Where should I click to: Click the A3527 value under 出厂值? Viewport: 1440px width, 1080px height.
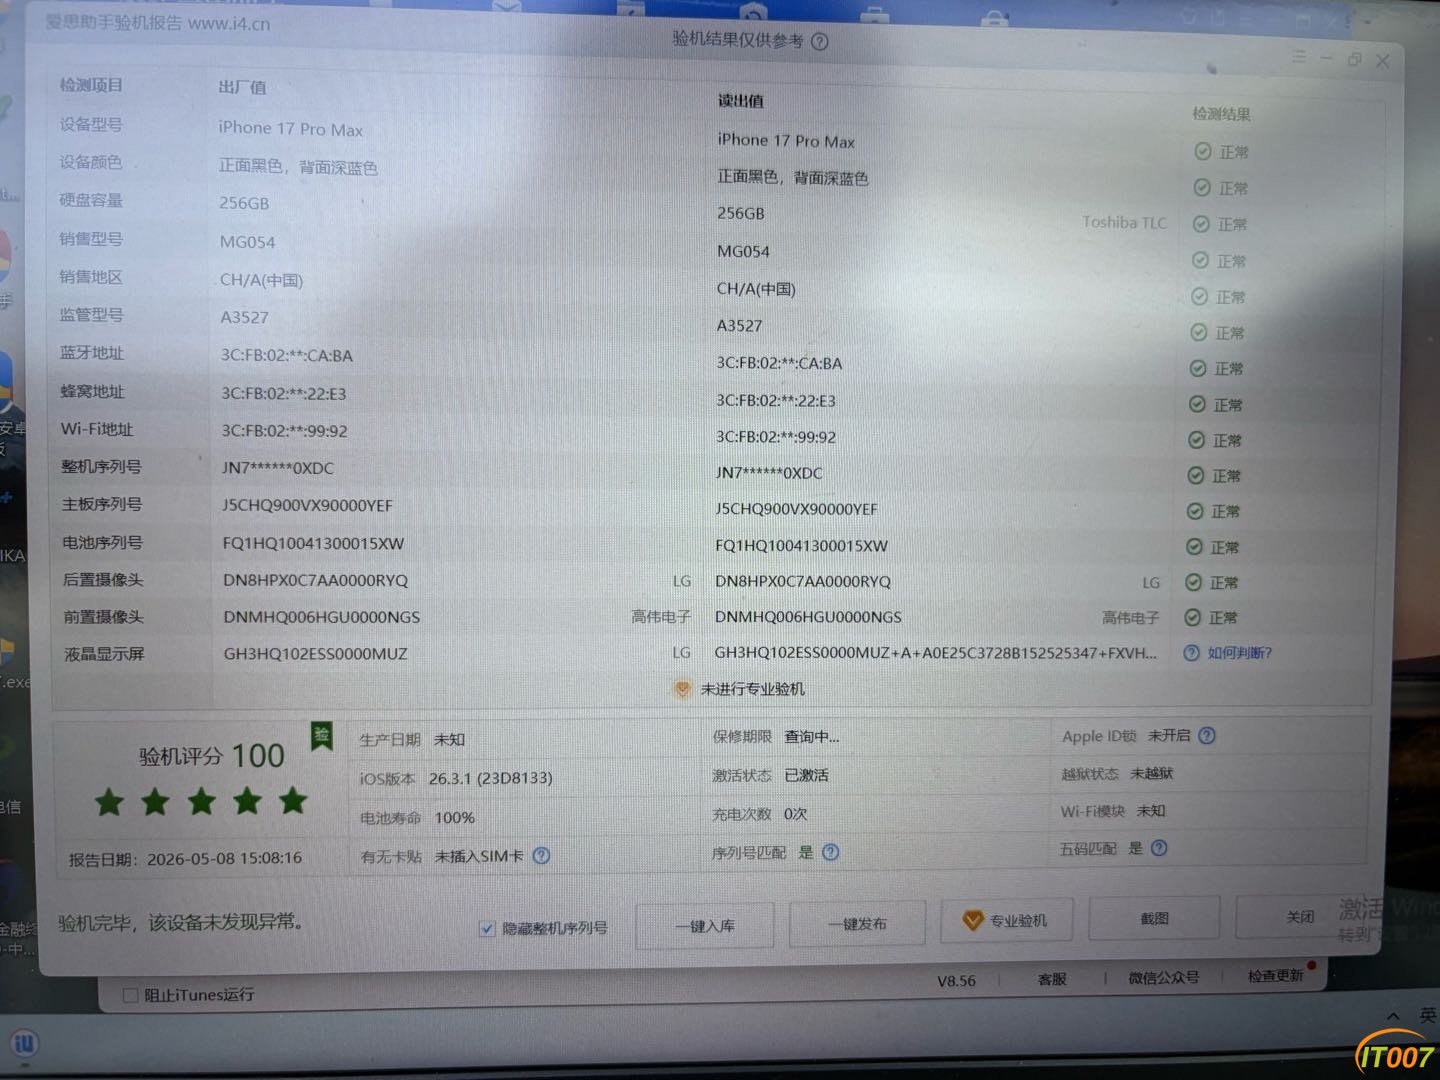pyautogui.click(x=245, y=317)
